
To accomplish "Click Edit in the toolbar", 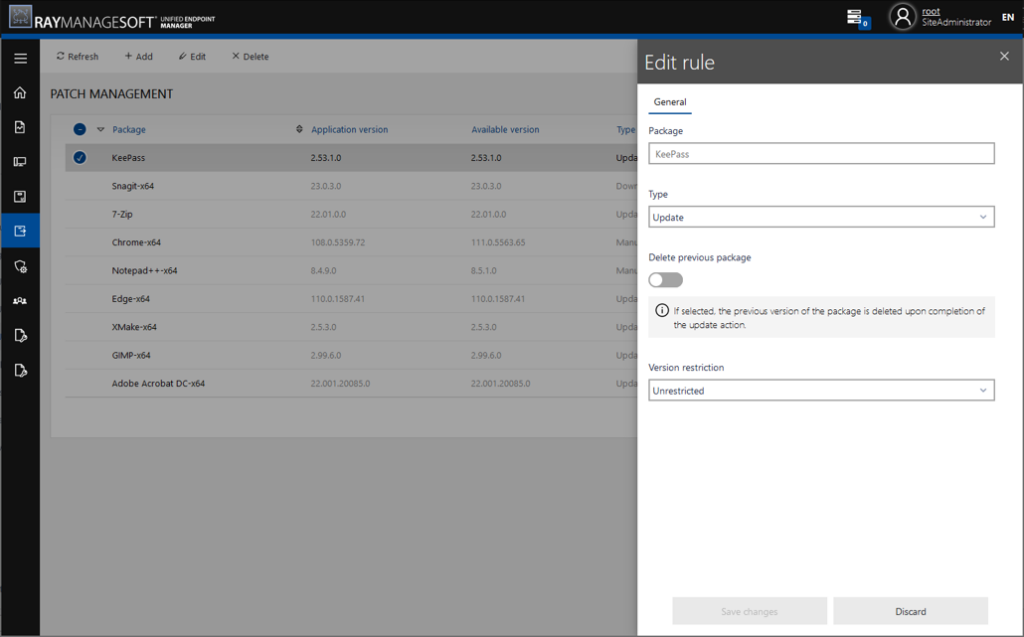I will tap(192, 56).
